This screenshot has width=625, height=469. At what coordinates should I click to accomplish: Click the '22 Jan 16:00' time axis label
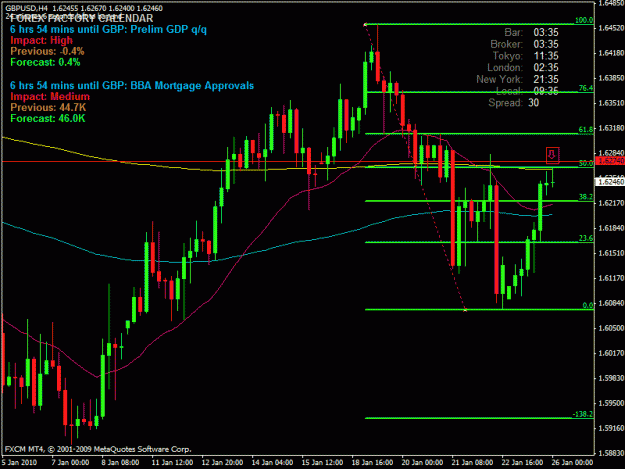(x=522, y=463)
